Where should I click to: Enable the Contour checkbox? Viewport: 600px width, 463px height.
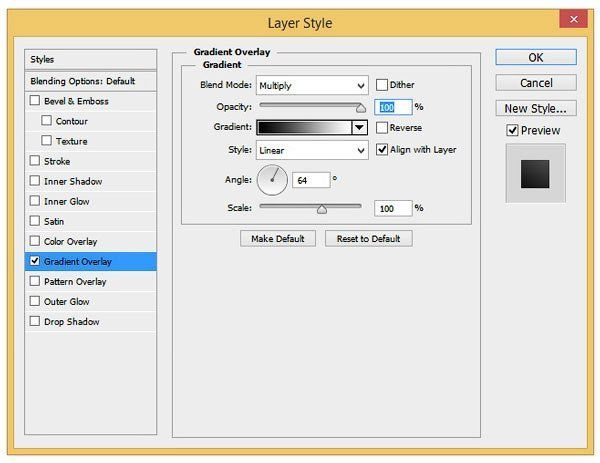46,121
